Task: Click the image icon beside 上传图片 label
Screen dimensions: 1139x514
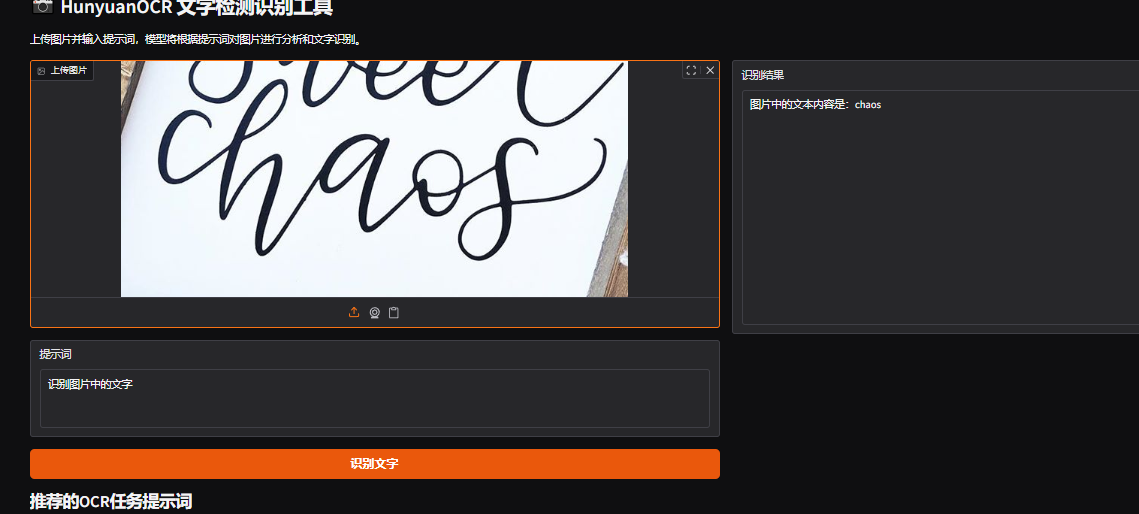Action: 42,72
